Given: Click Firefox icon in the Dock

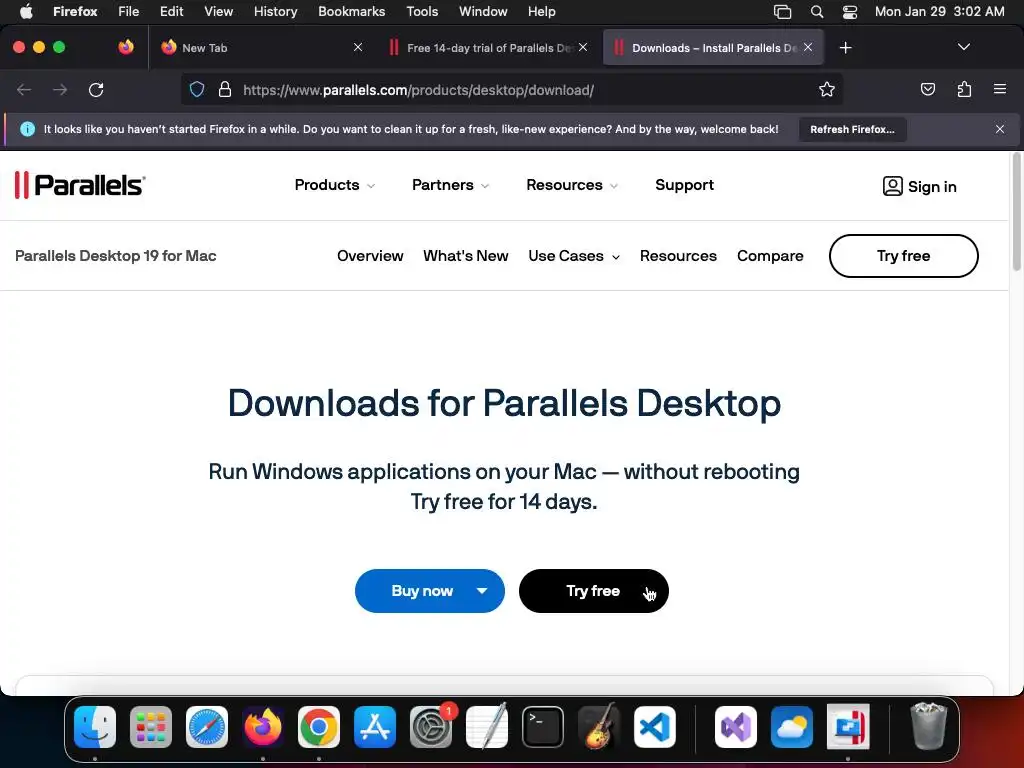Looking at the screenshot, I should click(263, 726).
